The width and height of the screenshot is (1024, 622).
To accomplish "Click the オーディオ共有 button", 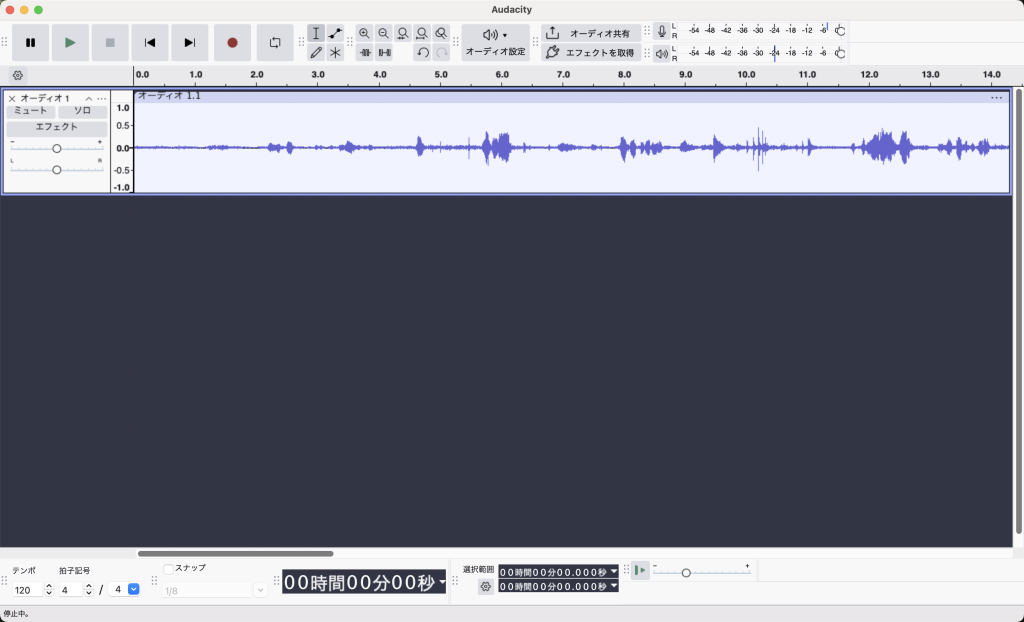I will (589, 33).
